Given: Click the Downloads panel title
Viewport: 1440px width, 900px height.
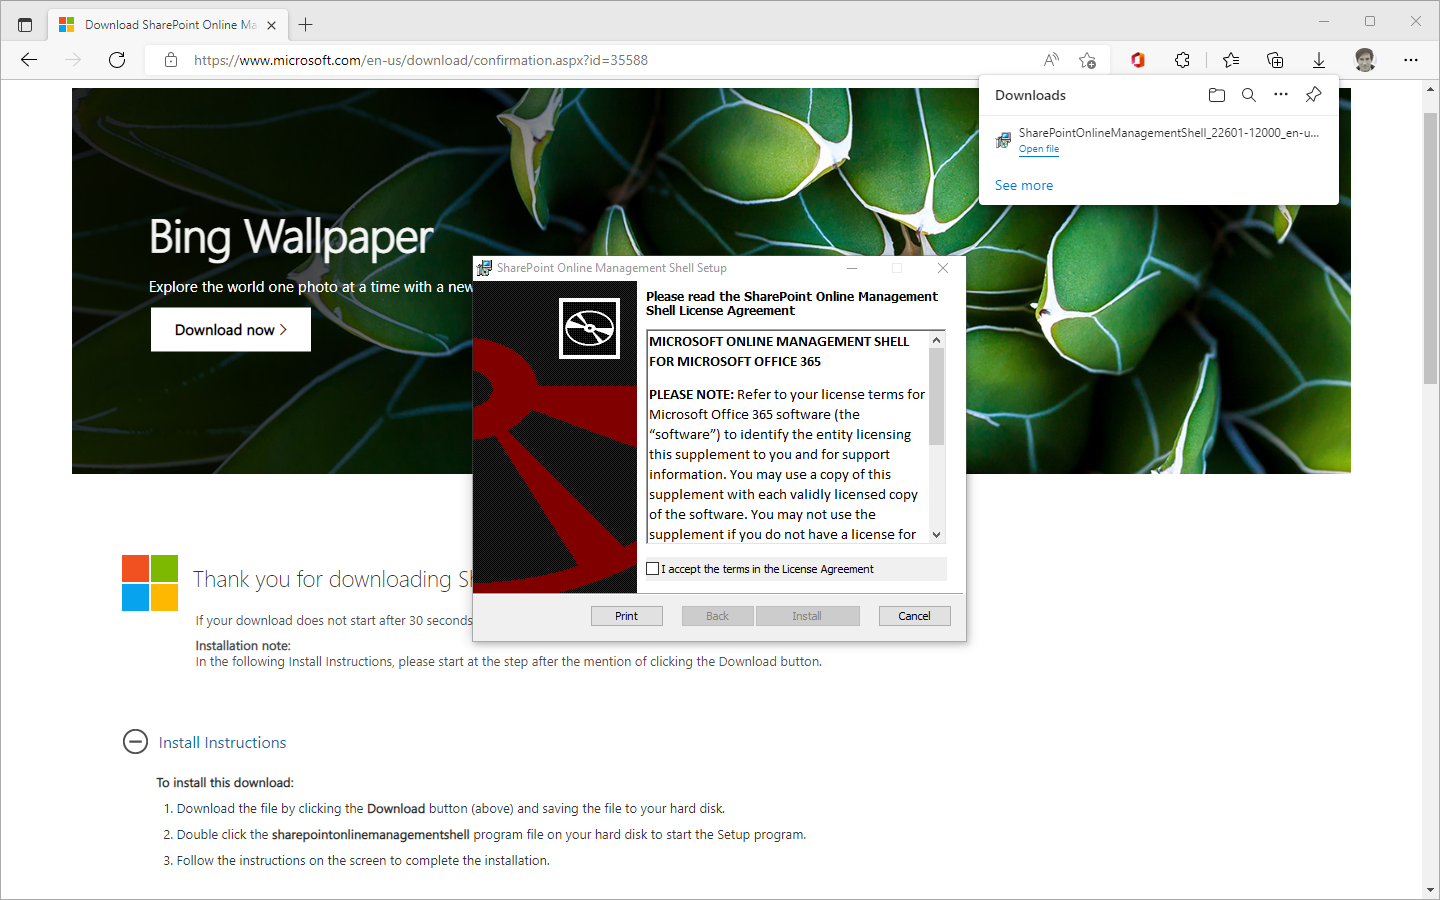Looking at the screenshot, I should coord(1030,95).
